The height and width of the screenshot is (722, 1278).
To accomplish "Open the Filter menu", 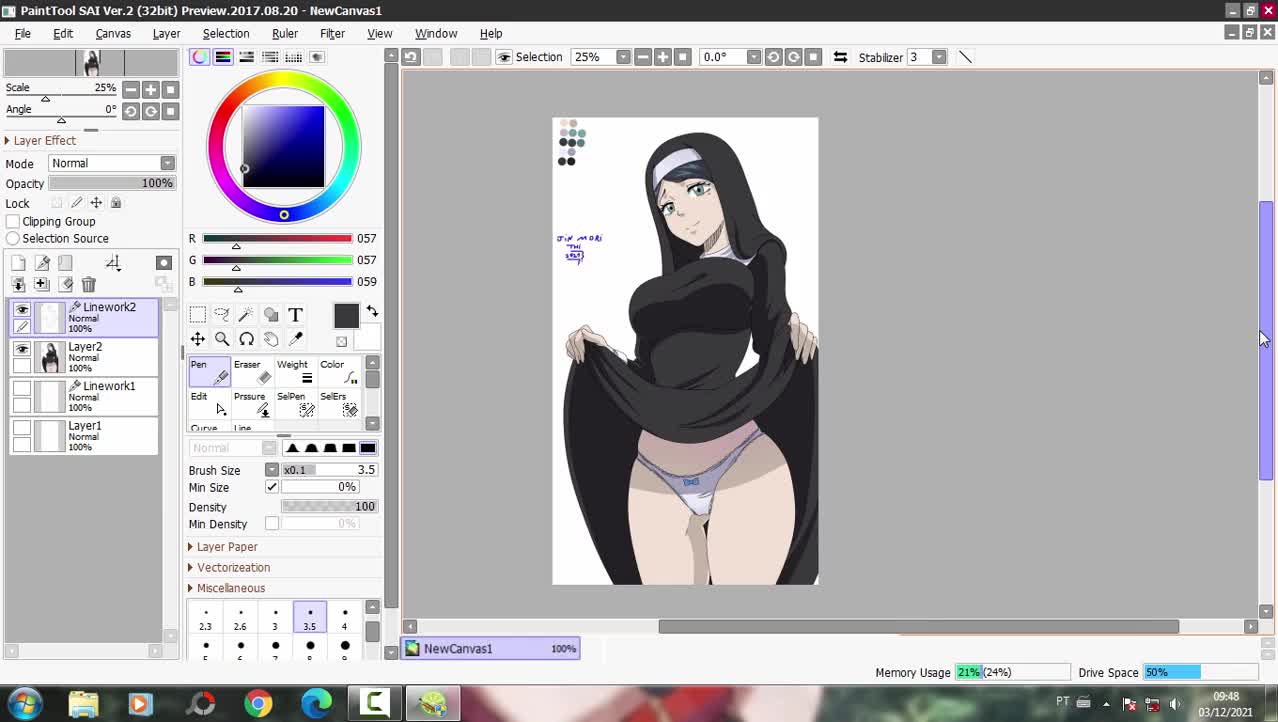I will coord(332,33).
